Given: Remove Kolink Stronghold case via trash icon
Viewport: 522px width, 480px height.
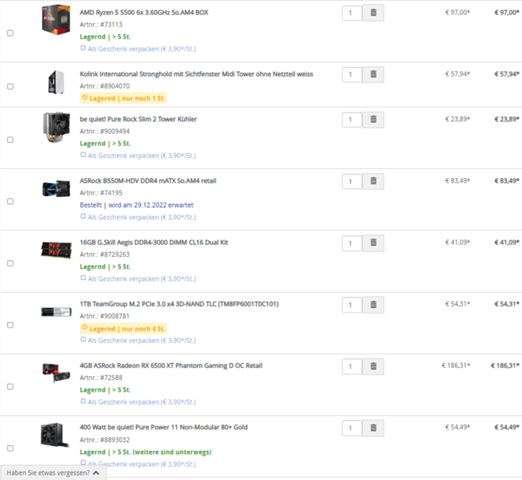Looking at the screenshot, I should point(373,74).
